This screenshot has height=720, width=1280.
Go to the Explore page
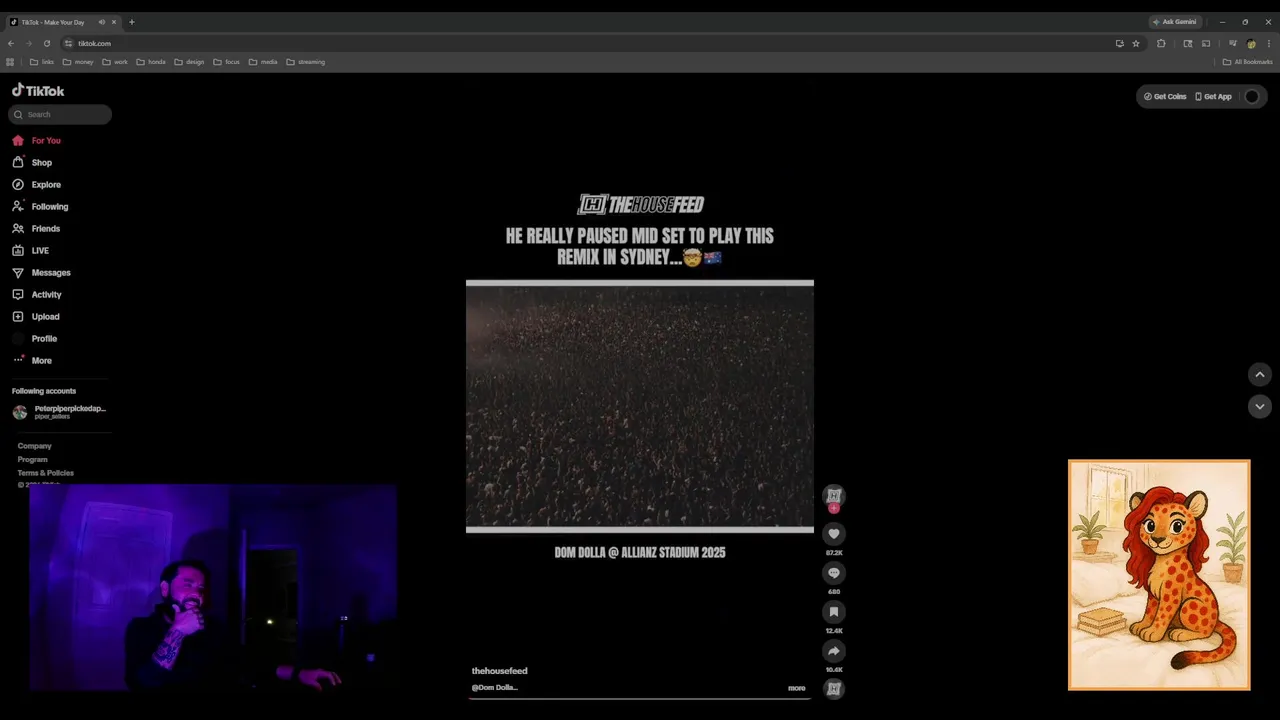[x=37, y=184]
